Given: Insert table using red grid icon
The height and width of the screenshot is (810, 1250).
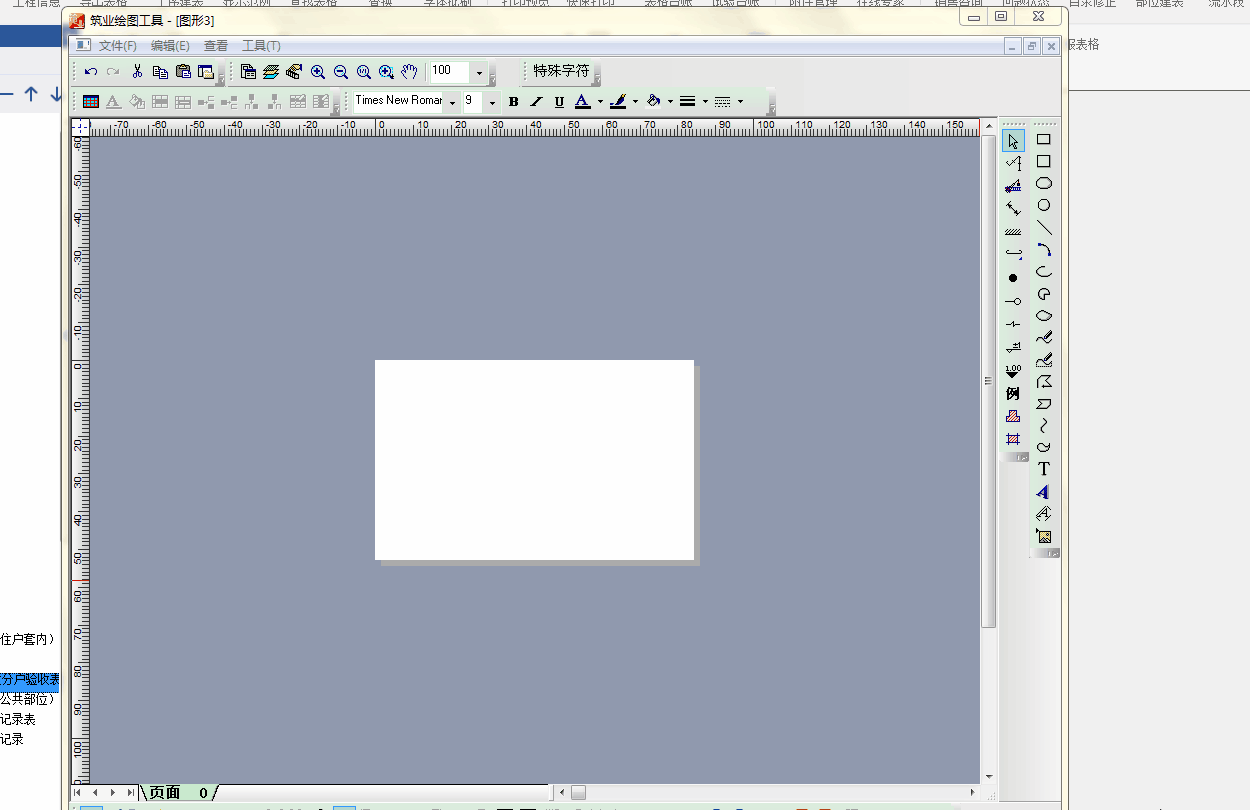Looking at the screenshot, I should click(90, 101).
